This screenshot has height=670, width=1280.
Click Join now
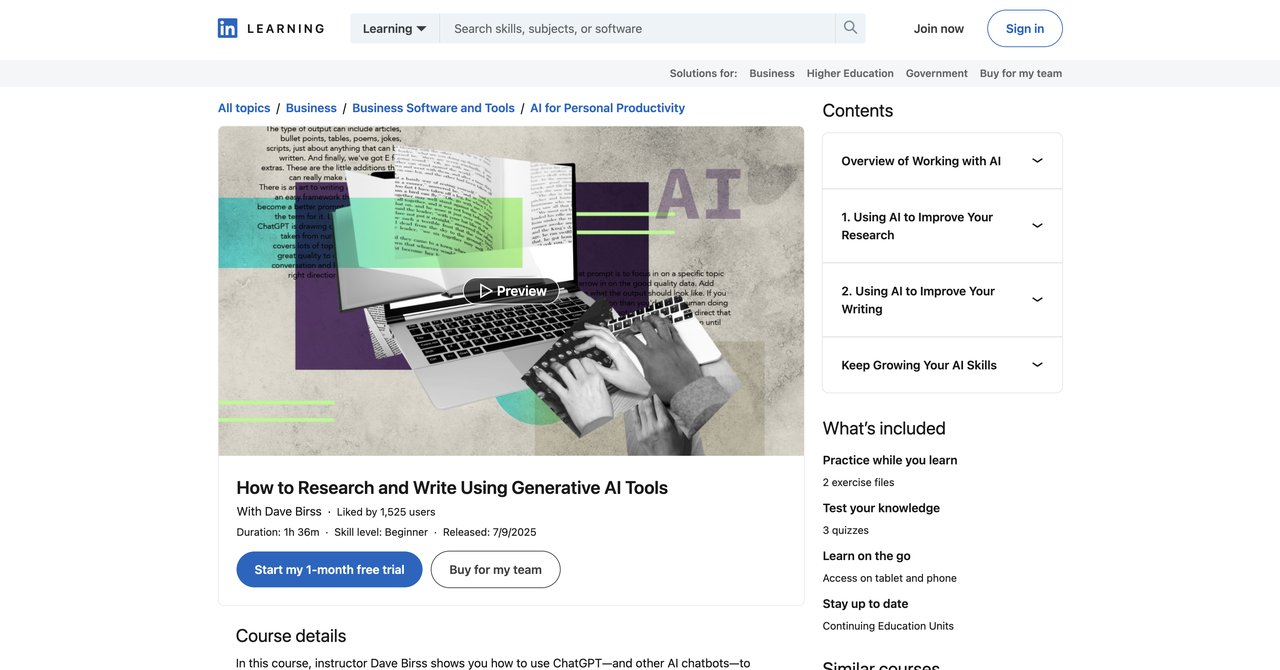coord(939,28)
